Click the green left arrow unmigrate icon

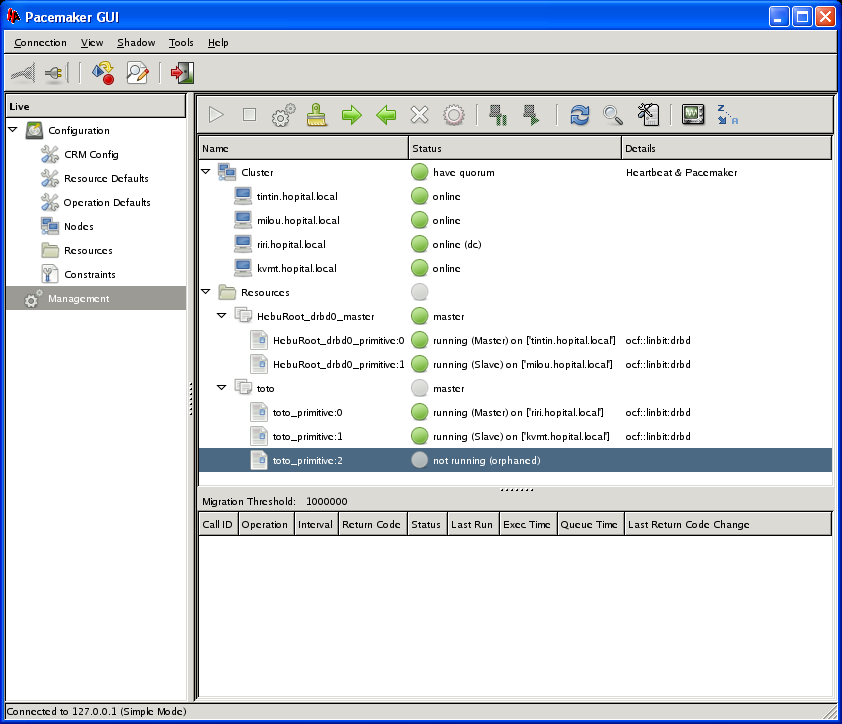coord(386,115)
